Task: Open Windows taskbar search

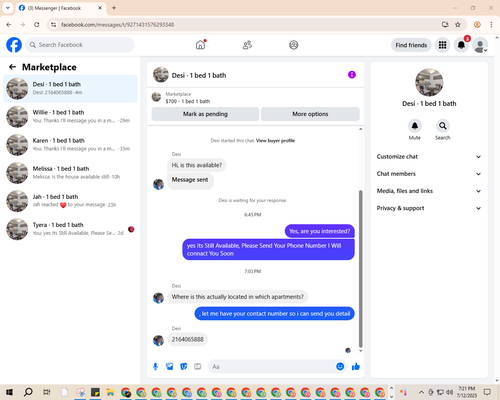Action: (x=28, y=392)
